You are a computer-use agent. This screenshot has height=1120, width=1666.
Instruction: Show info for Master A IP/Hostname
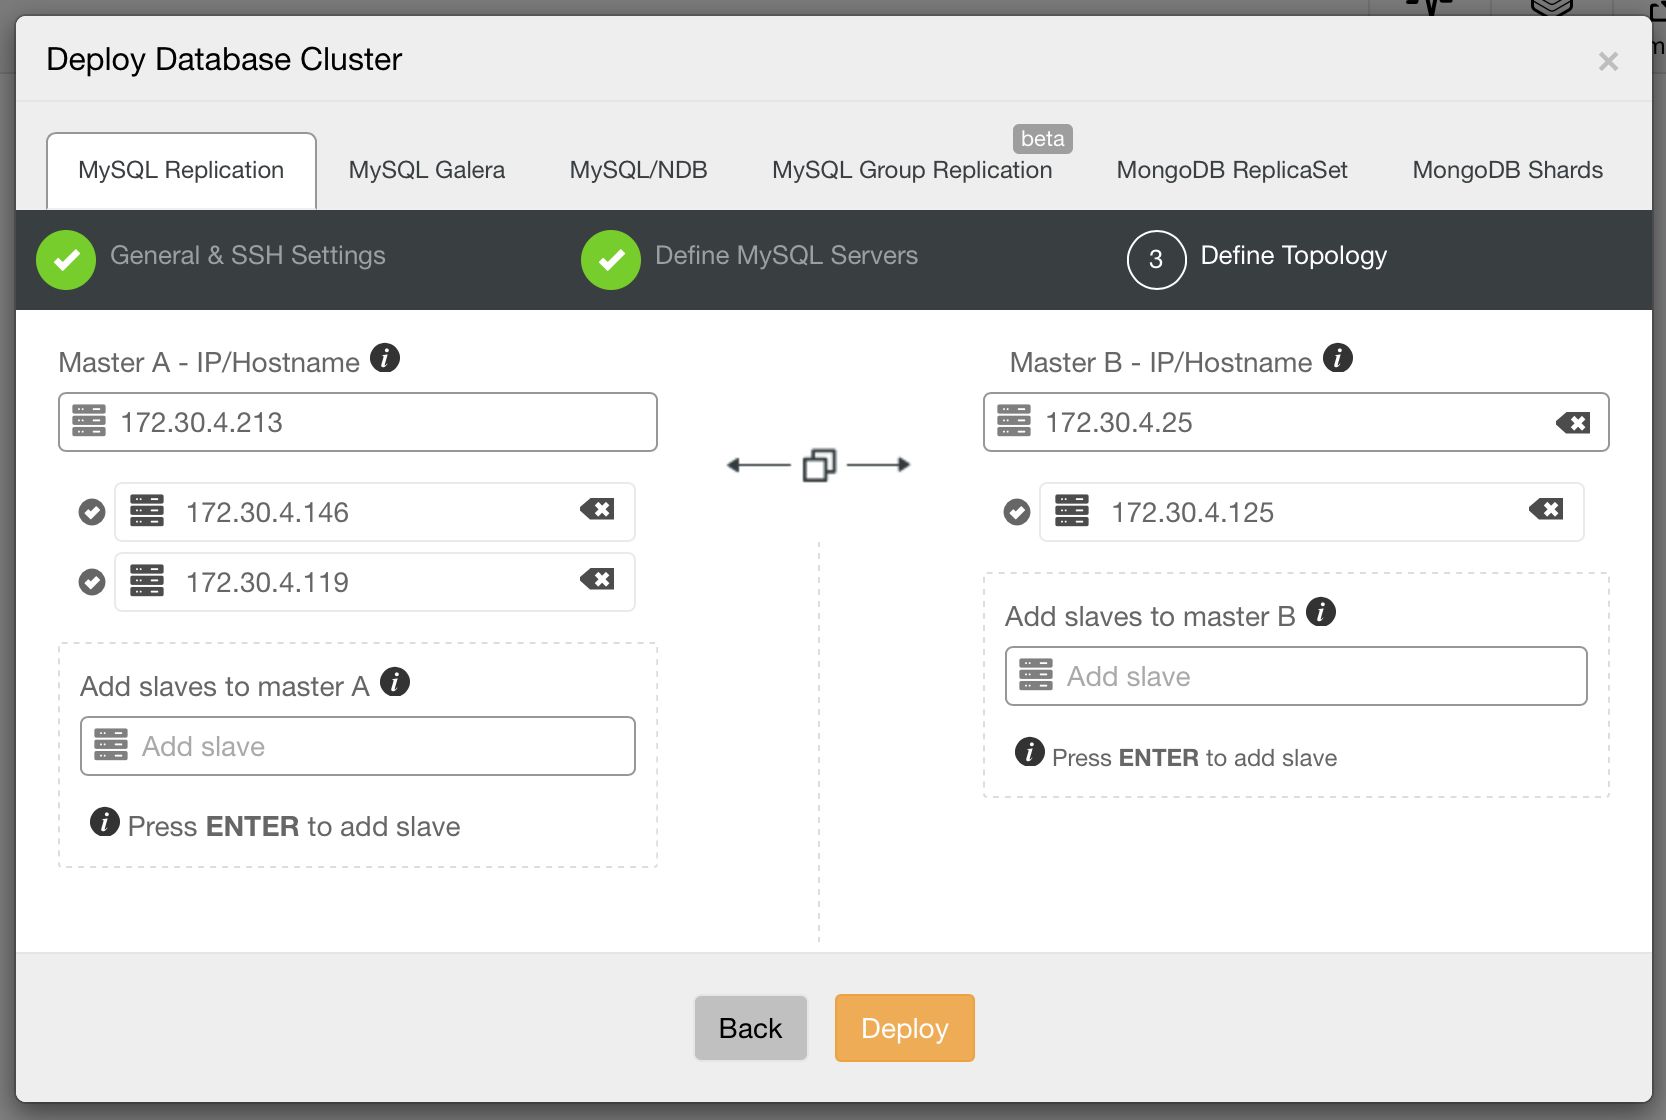coord(385,358)
